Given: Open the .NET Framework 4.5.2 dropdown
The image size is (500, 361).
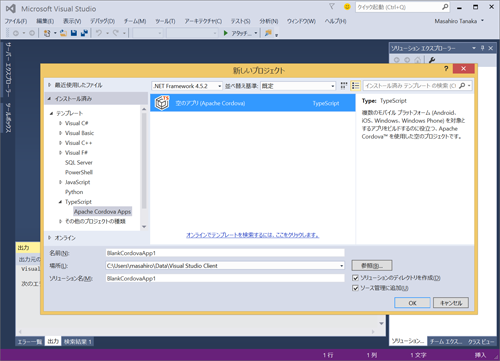Looking at the screenshot, I should pyautogui.click(x=187, y=86).
